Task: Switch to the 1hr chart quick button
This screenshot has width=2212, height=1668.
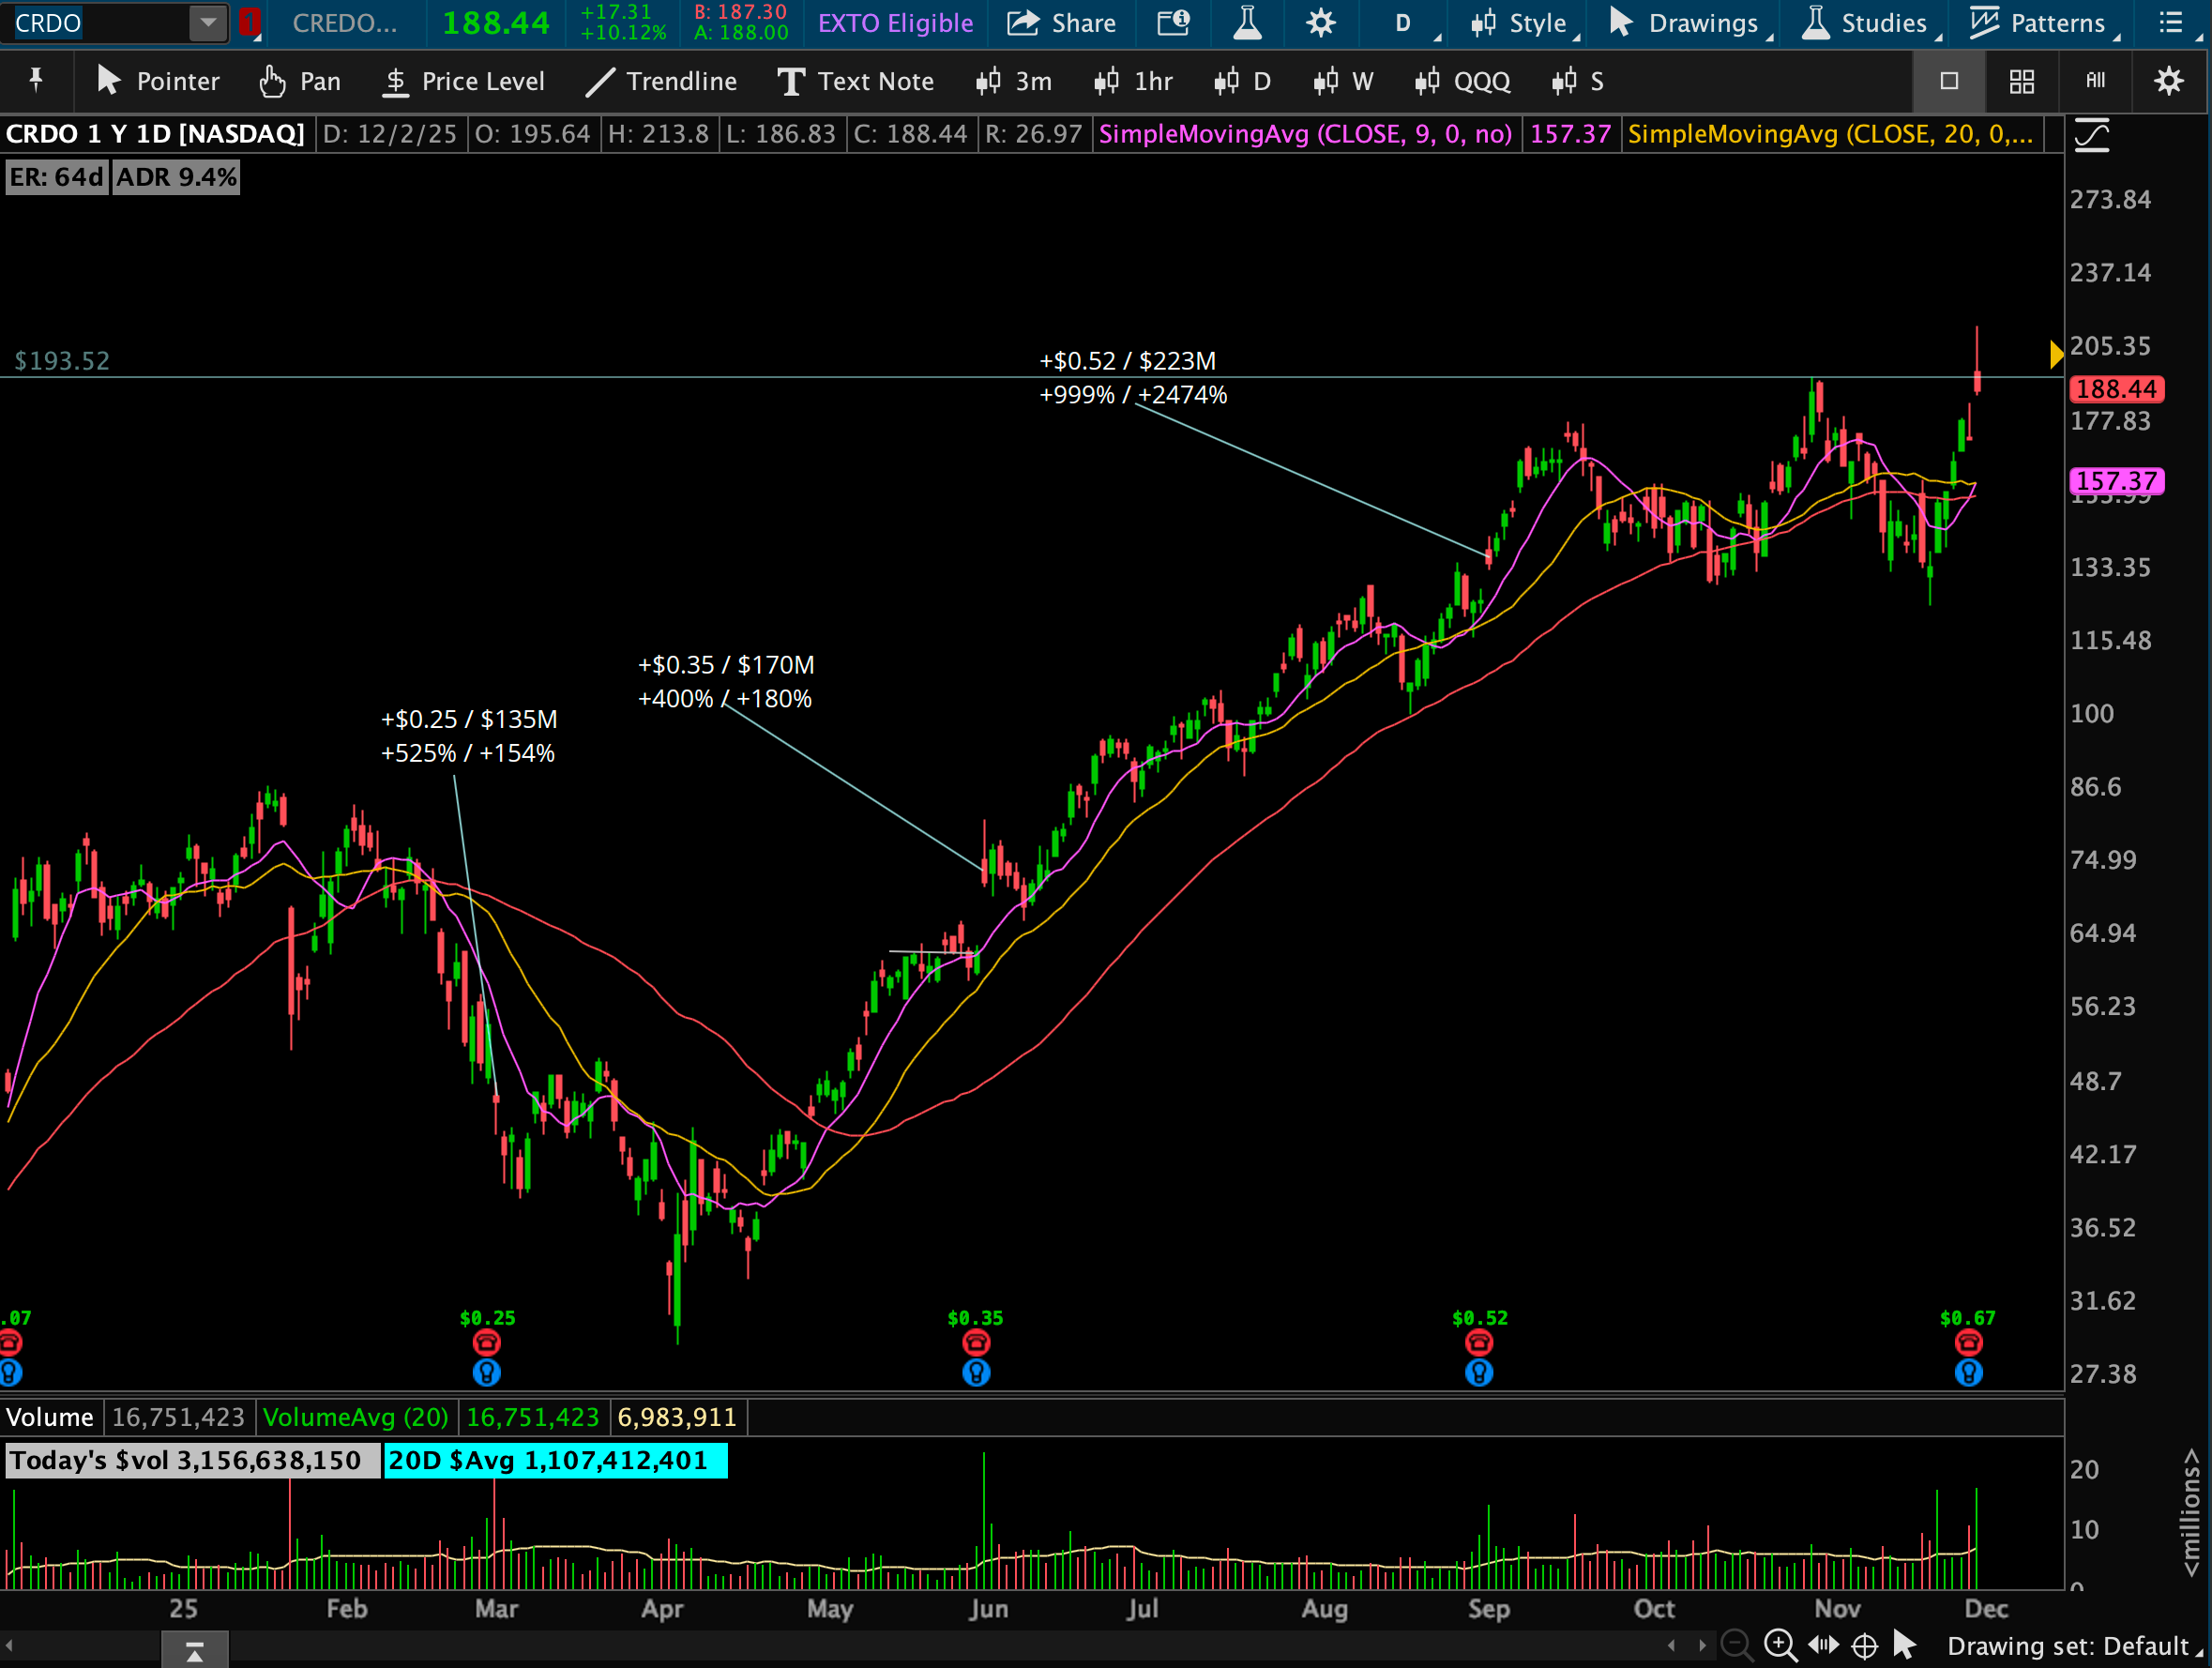Action: tap(1133, 81)
